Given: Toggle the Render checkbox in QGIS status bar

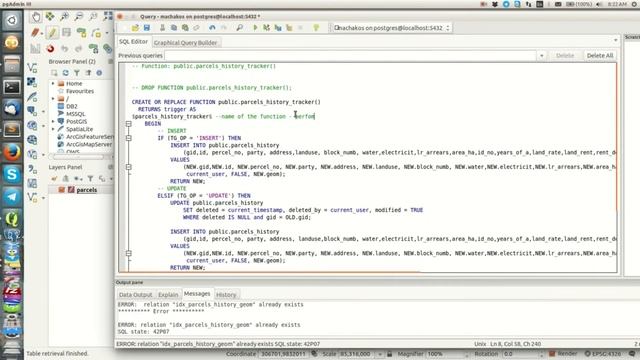Looking at the screenshot, I should tap(552, 353).
